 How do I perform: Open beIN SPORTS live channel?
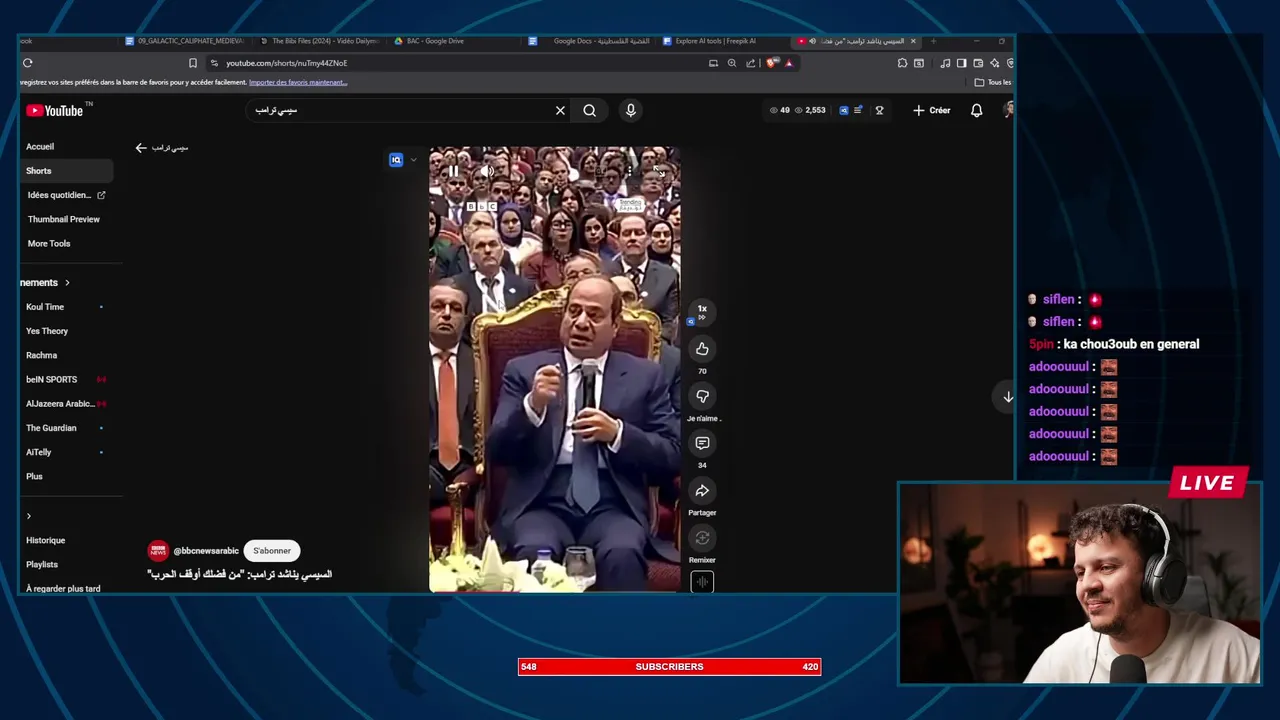coord(52,379)
